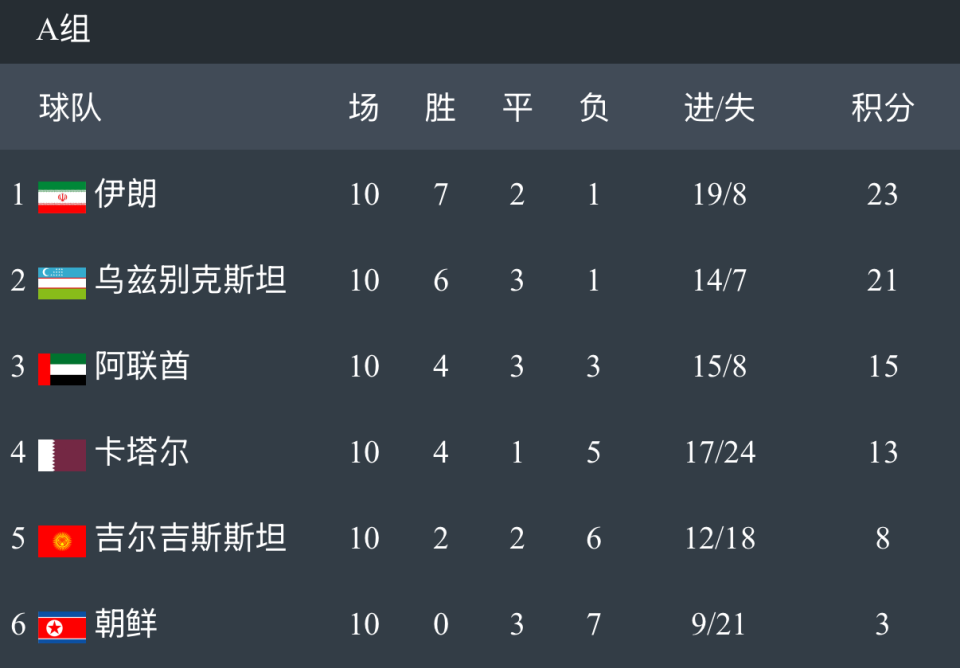The height and width of the screenshot is (668, 960).
Task: Click Qatar's 17/24 goals value
Action: click(719, 452)
